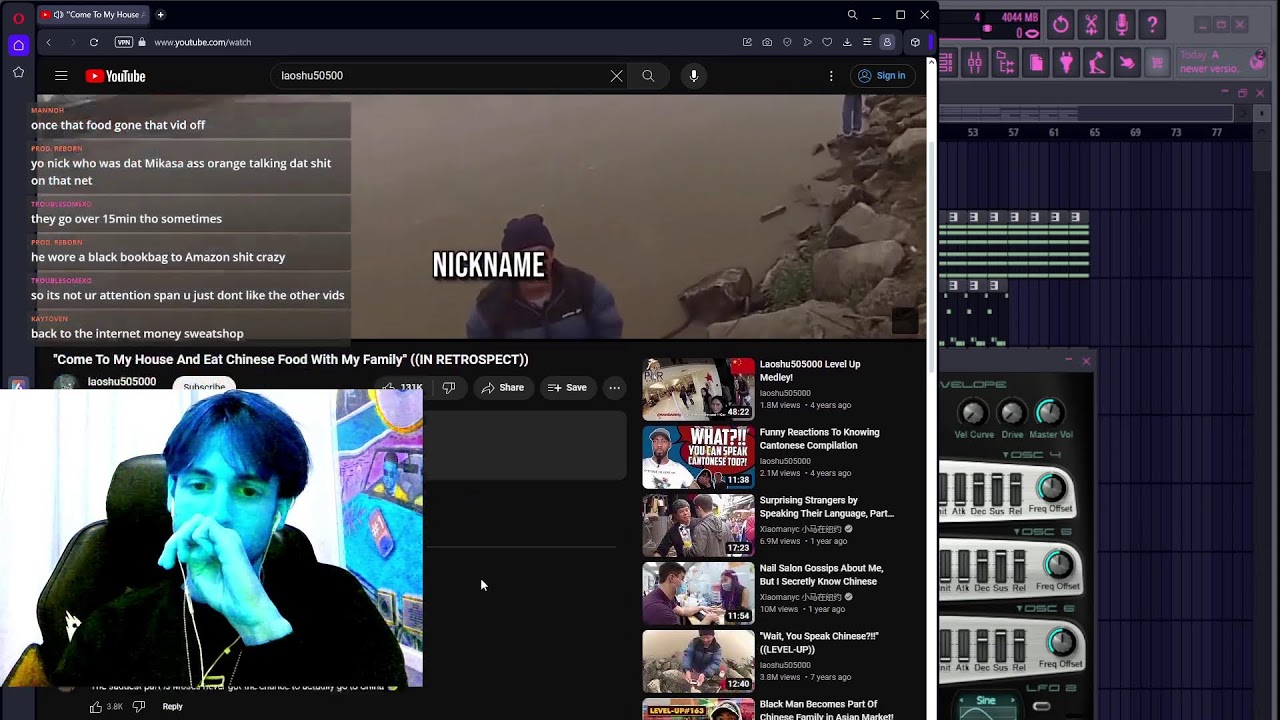1280x720 pixels.
Task: Open FL Studio plugin picker plug icon
Action: pos(1066,63)
